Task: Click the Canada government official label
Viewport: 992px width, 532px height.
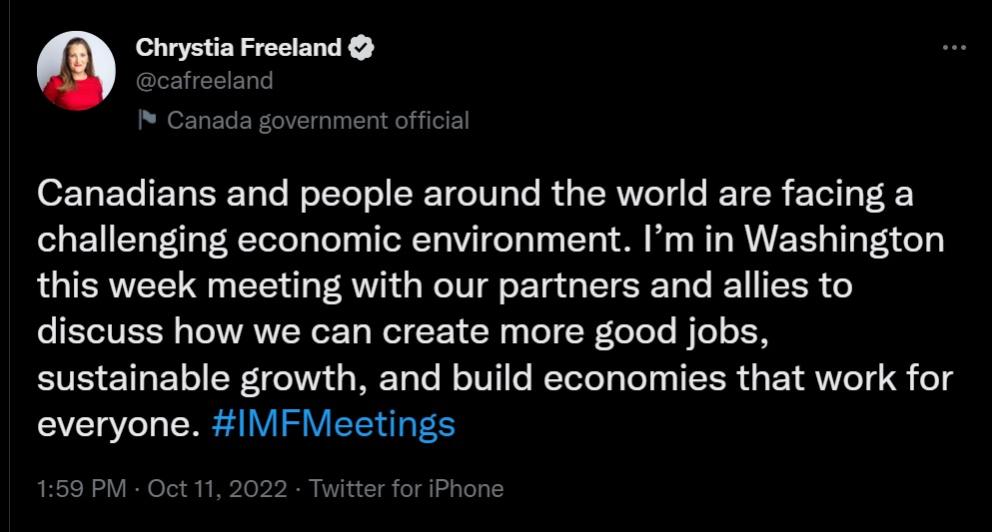Action: 317,121
